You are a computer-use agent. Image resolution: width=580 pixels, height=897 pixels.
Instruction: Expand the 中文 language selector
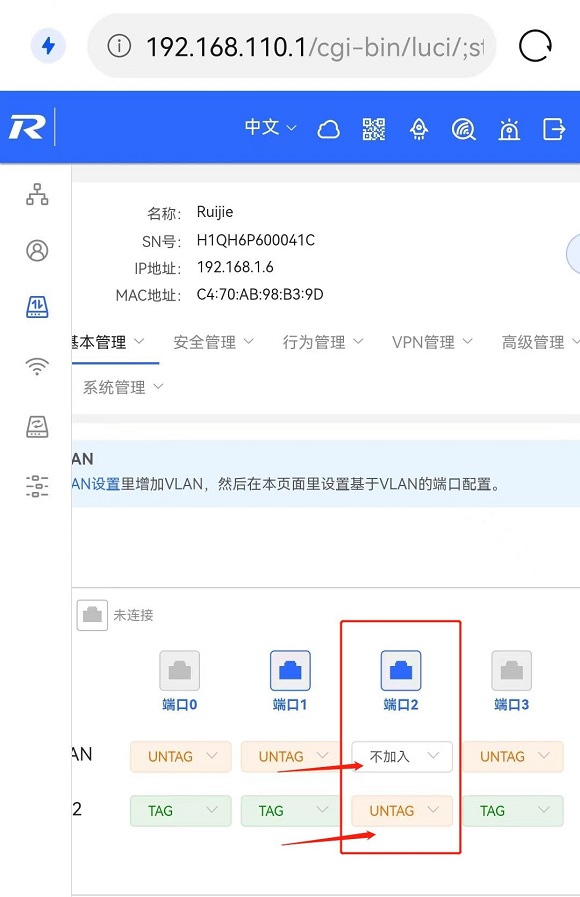[x=271, y=127]
